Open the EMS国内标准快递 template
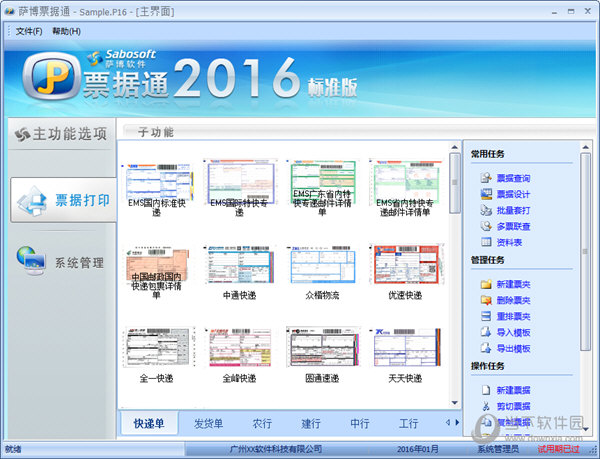600x459 pixels. (157, 188)
